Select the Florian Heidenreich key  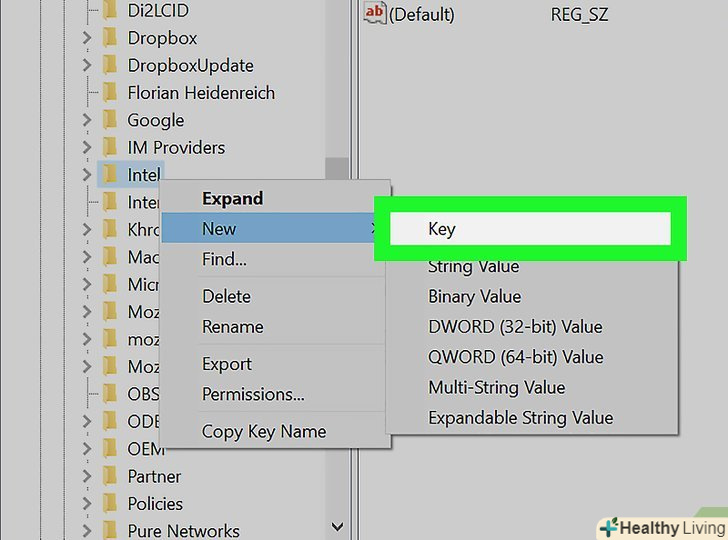point(201,93)
